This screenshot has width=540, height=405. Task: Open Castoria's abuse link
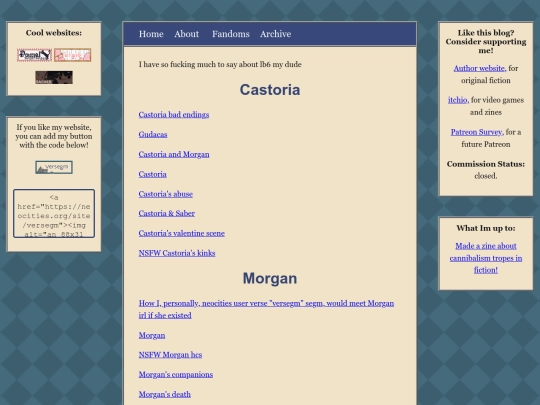tap(166, 194)
